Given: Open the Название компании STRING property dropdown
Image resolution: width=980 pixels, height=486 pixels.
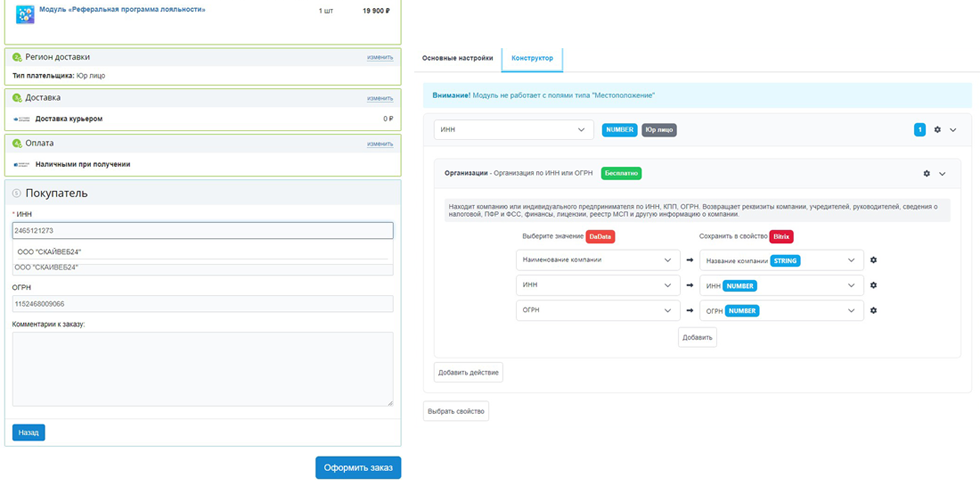Looking at the screenshot, I should tap(780, 260).
